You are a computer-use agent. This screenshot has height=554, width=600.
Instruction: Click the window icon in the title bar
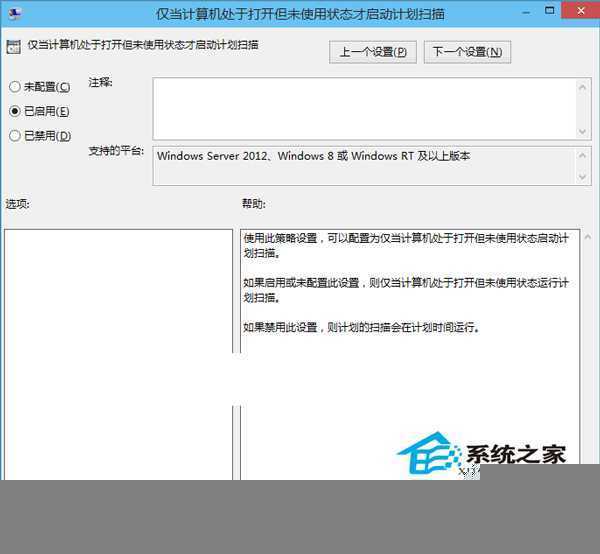tap(15, 12)
